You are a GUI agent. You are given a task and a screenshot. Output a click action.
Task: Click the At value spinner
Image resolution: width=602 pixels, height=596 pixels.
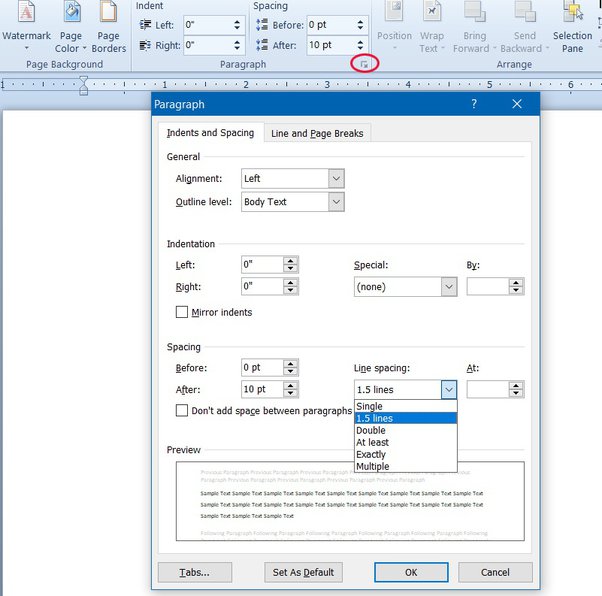click(x=516, y=390)
